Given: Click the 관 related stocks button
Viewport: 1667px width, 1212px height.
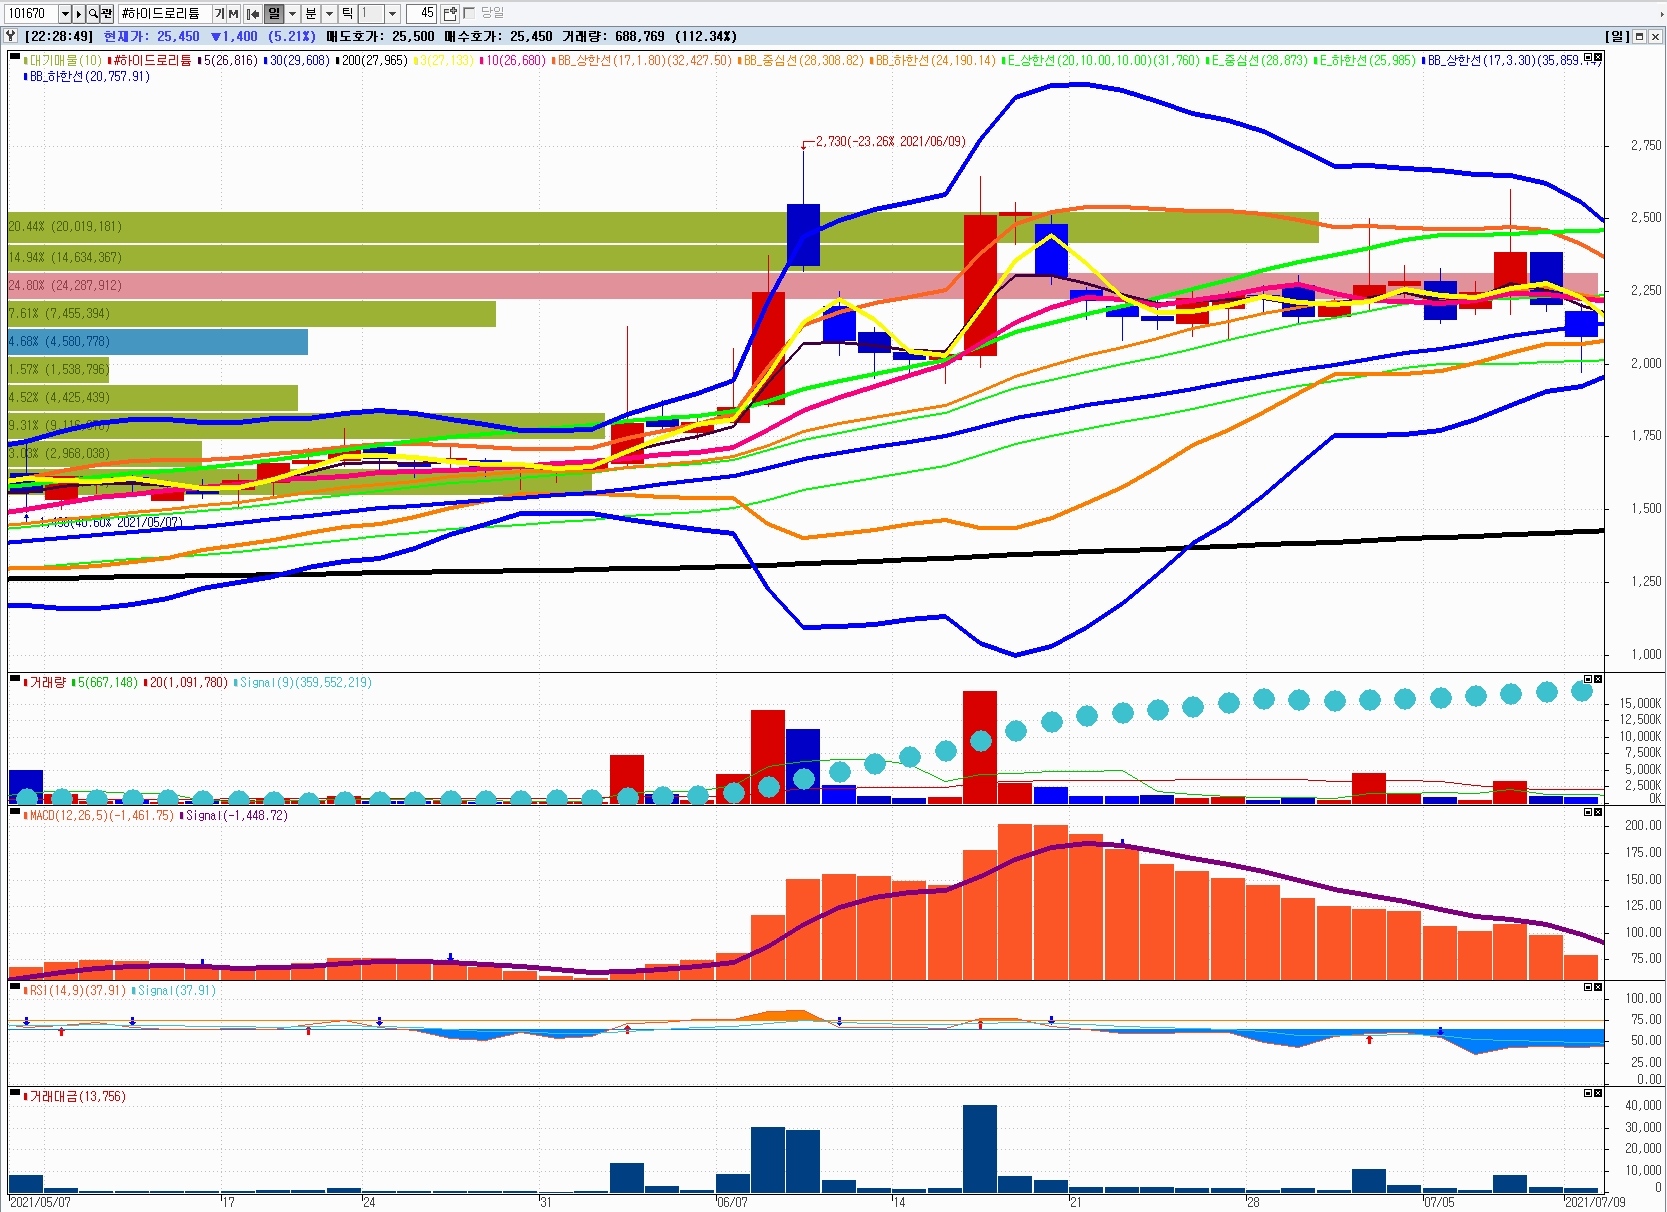Looking at the screenshot, I should [106, 14].
